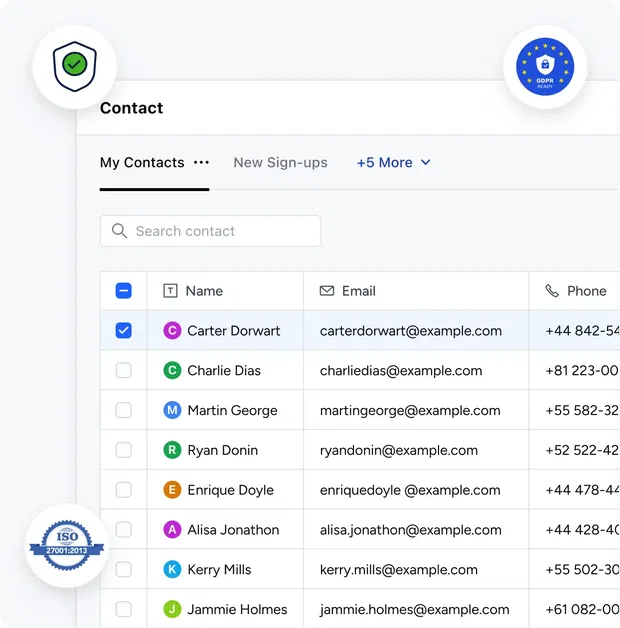Click the Phone column handset icon
The width and height of the screenshot is (620, 628).
click(552, 291)
